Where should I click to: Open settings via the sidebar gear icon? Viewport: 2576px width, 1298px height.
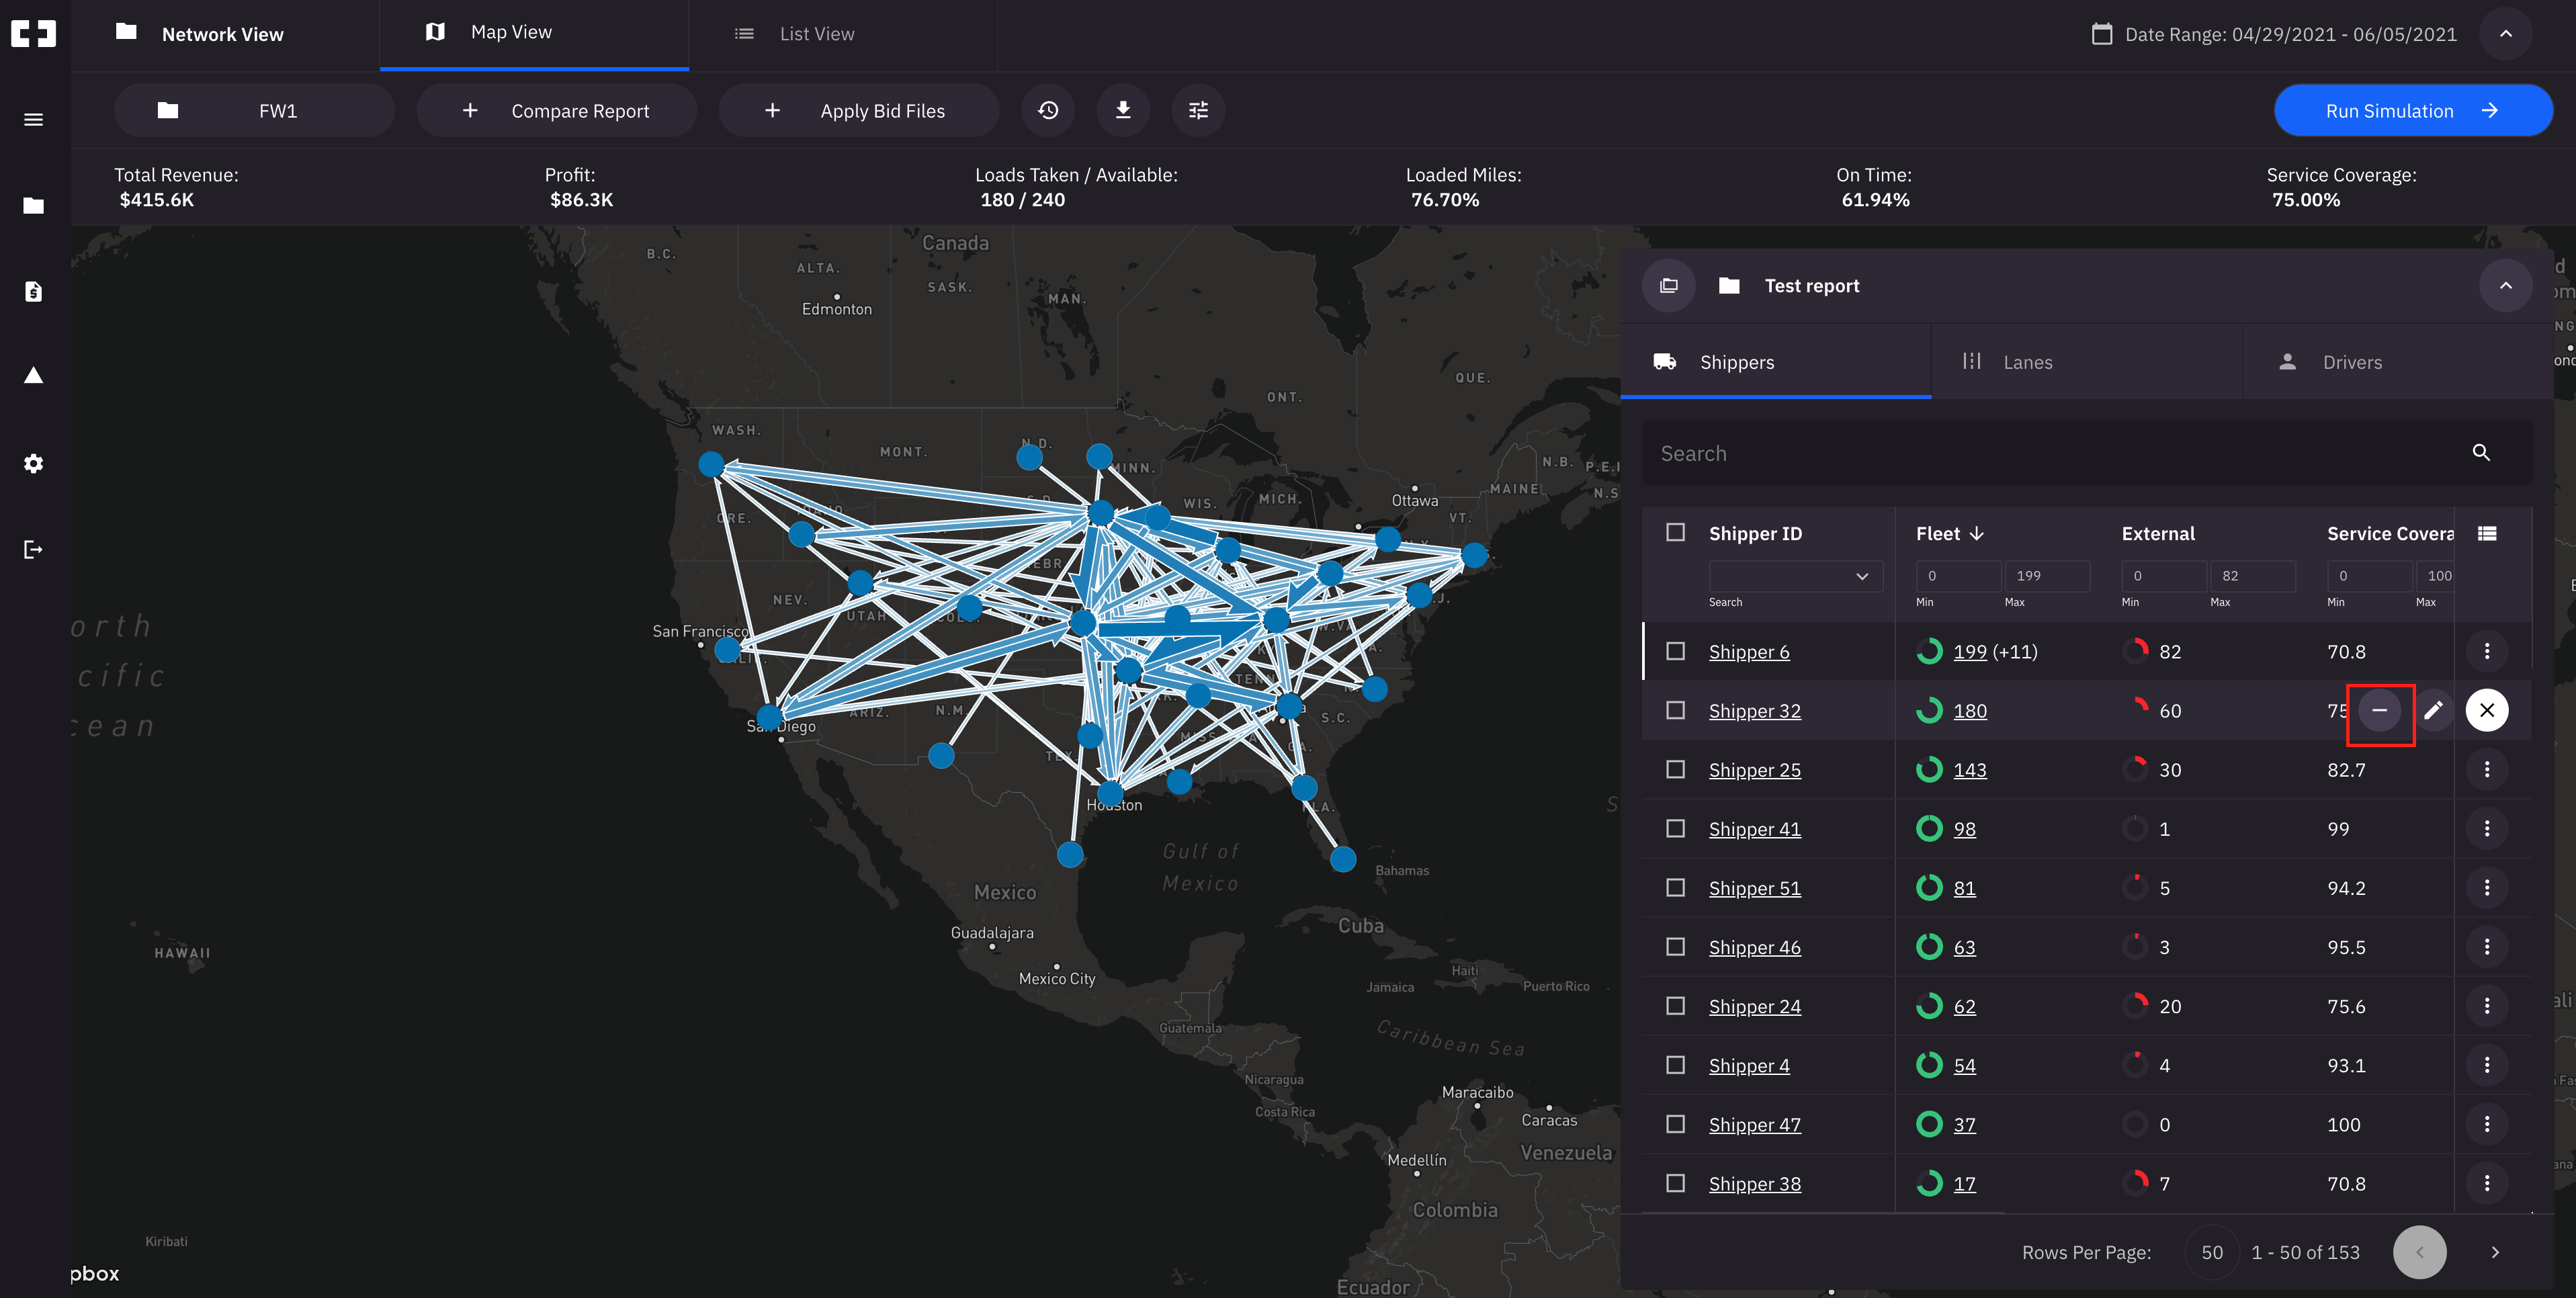(33, 463)
